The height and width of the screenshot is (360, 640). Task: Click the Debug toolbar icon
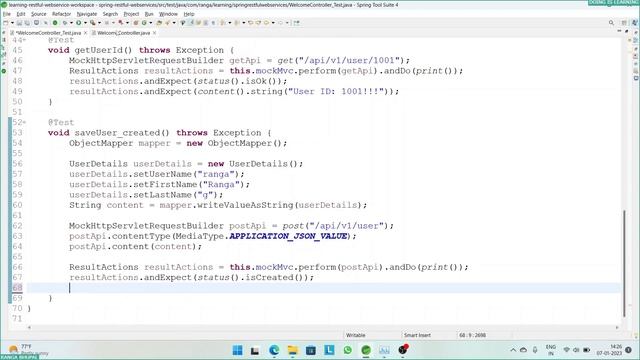(65, 23)
